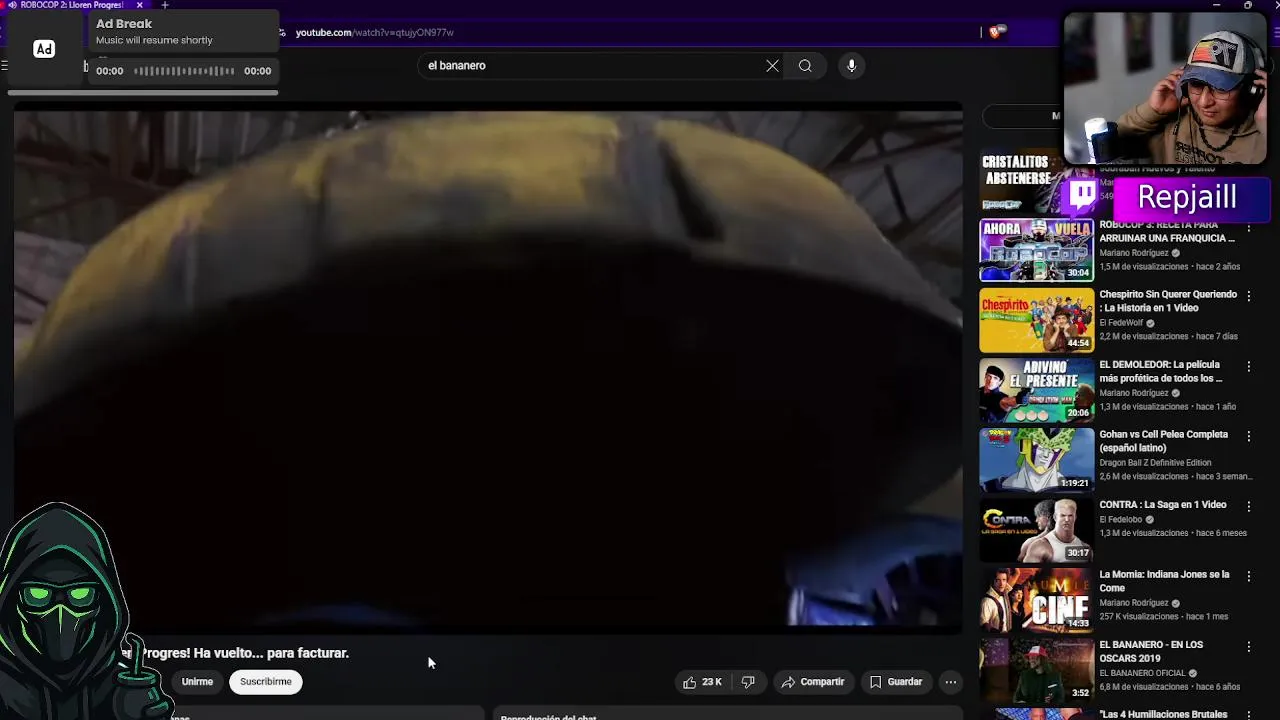The width and height of the screenshot is (1280, 720).
Task: Save the video with the Guardar button
Action: point(896,682)
